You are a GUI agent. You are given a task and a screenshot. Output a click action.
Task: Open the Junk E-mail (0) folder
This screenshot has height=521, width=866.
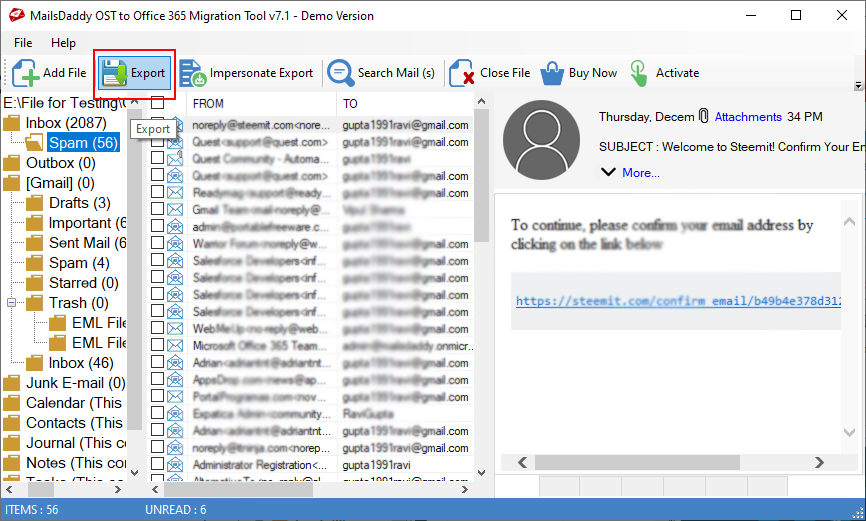click(x=75, y=383)
